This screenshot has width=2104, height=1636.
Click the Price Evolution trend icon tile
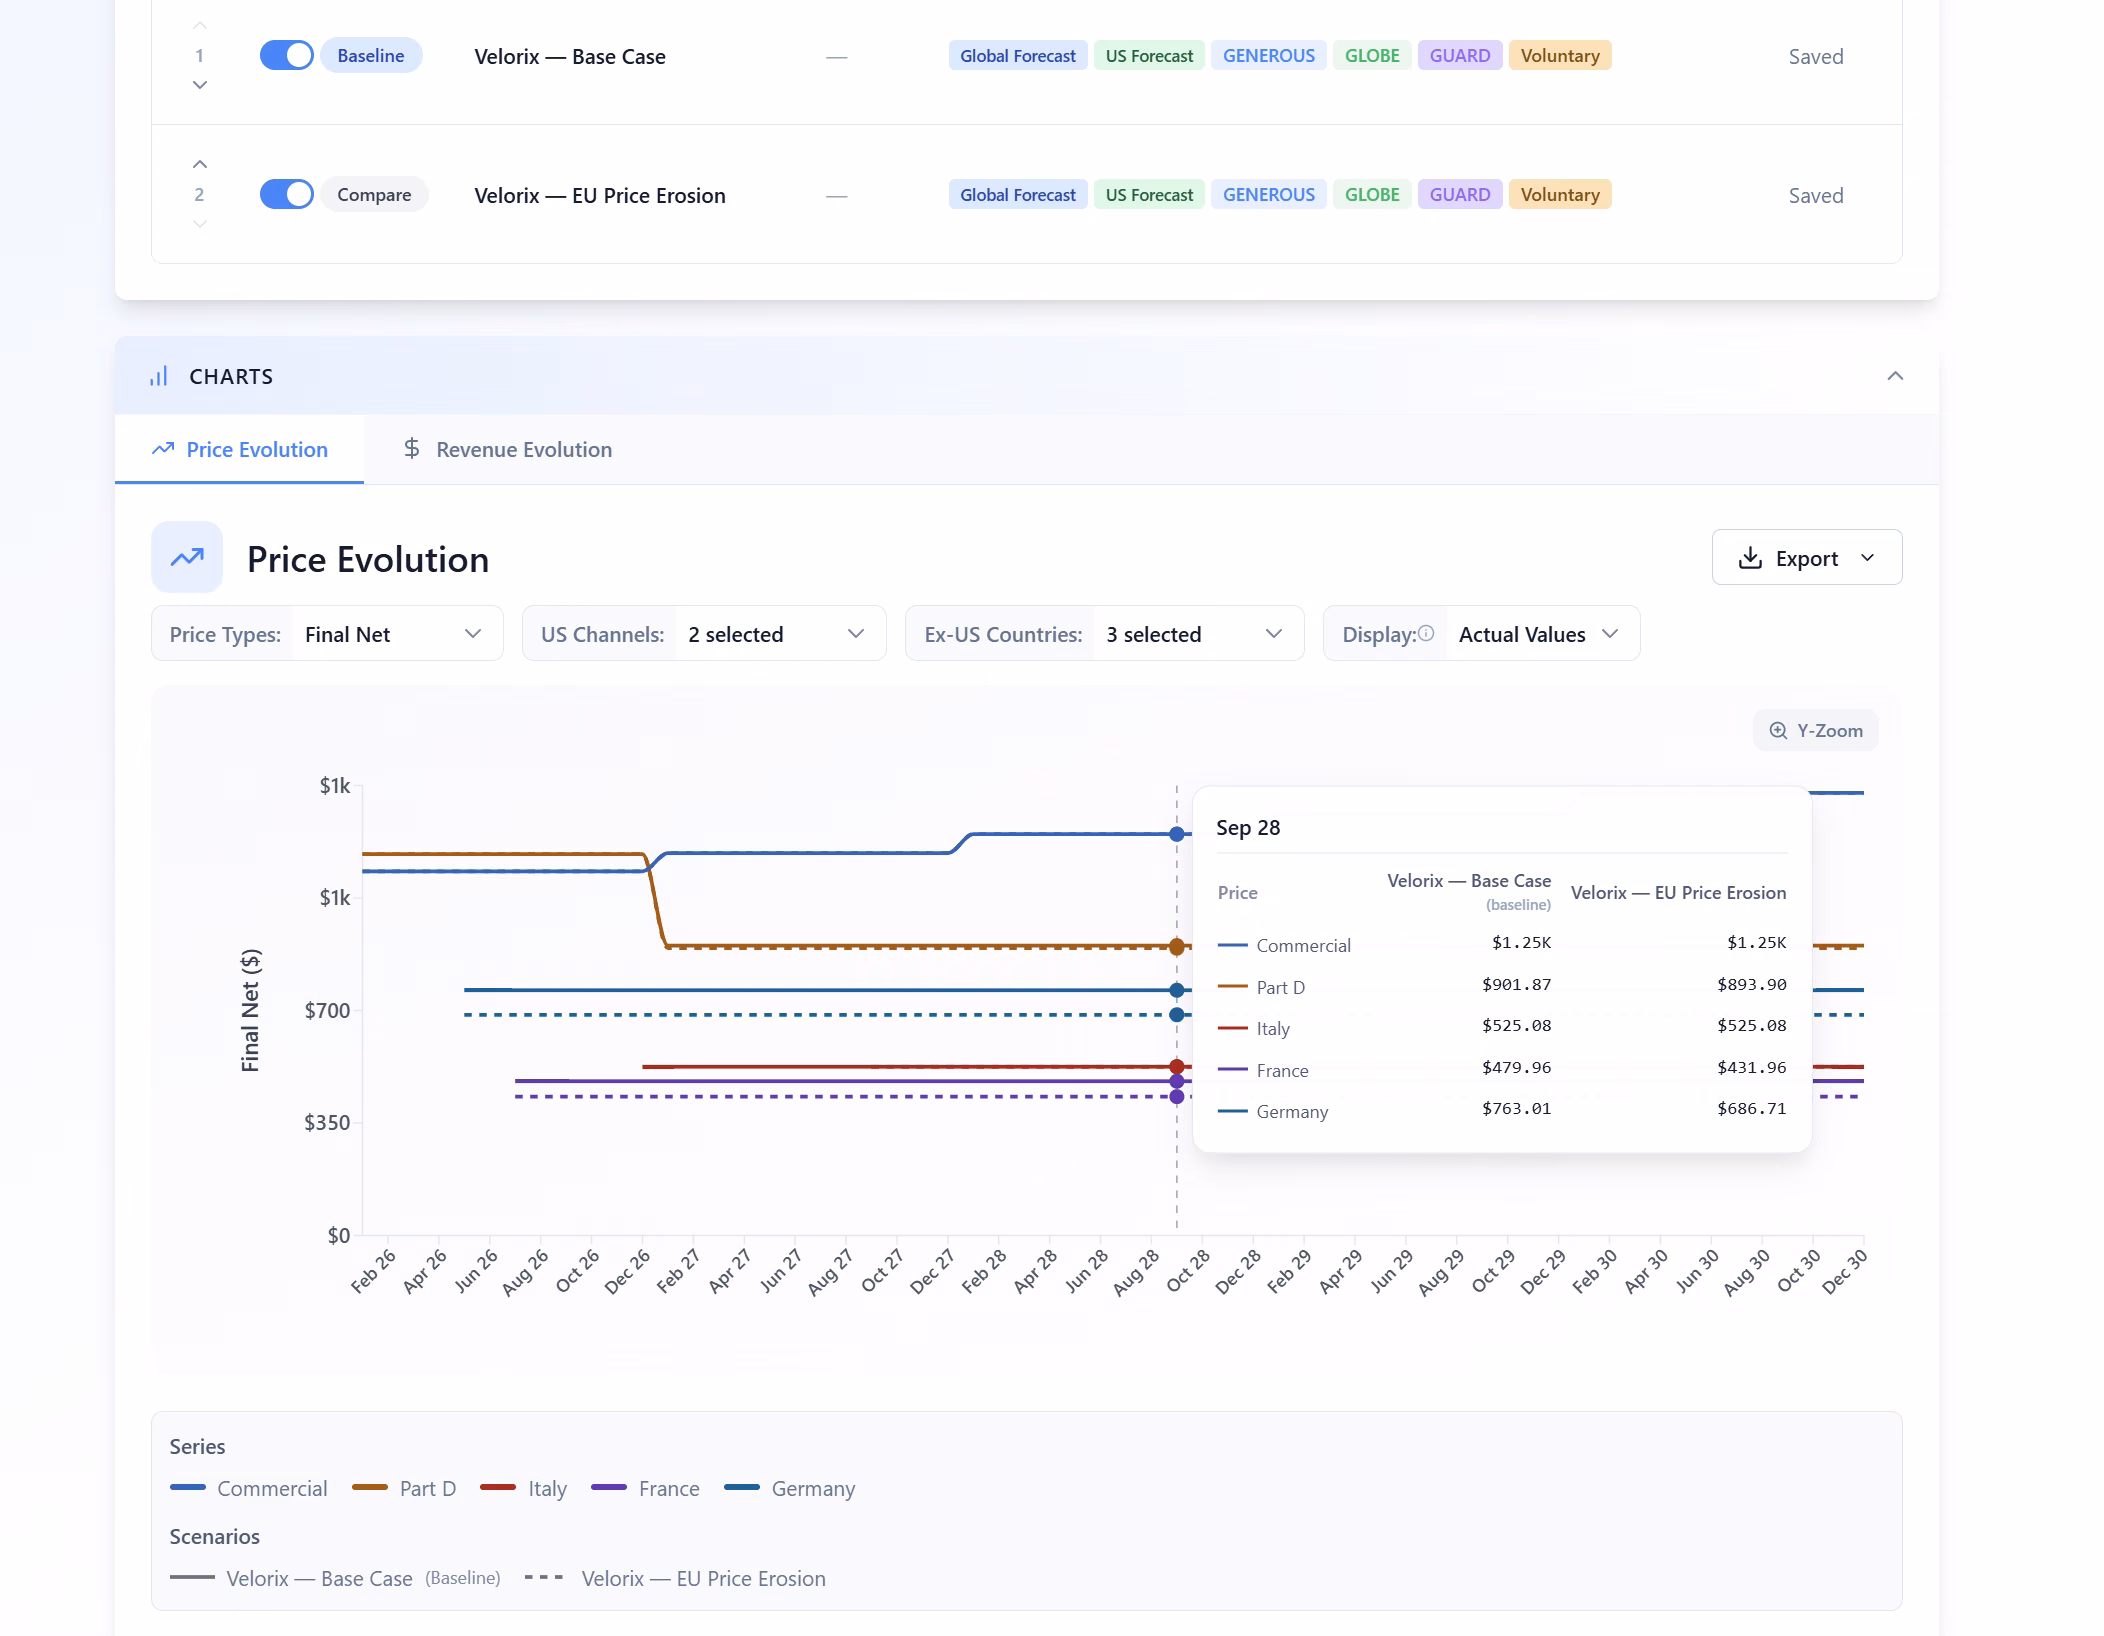pos(187,557)
